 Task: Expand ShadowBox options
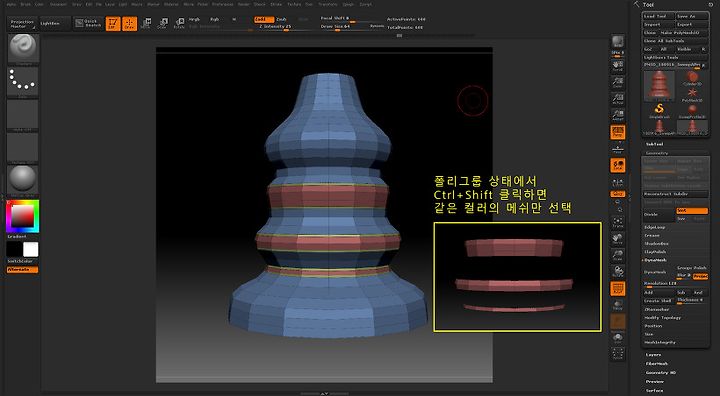tap(656, 243)
